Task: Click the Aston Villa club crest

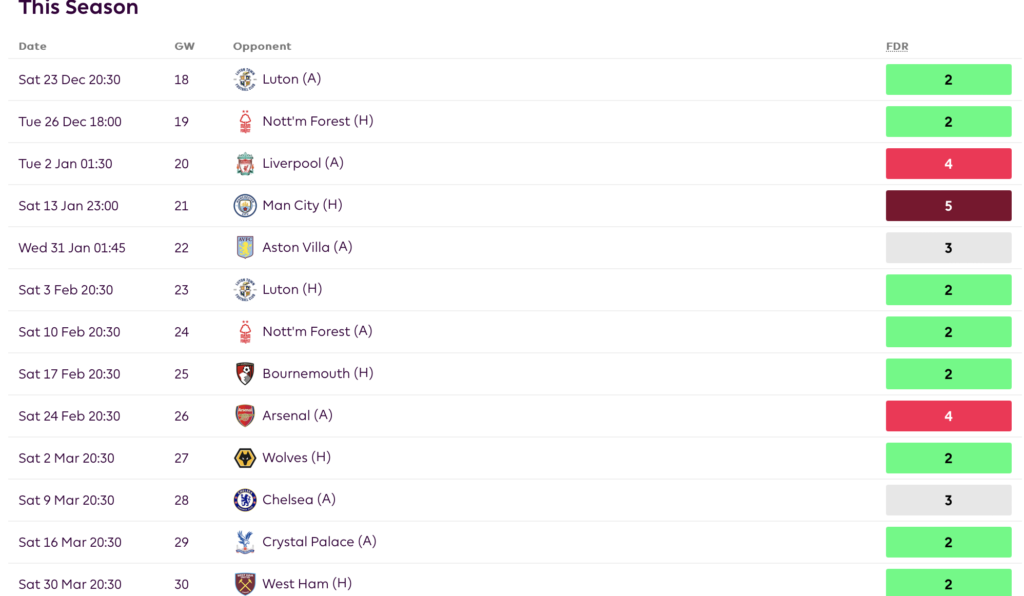Action: coord(245,248)
